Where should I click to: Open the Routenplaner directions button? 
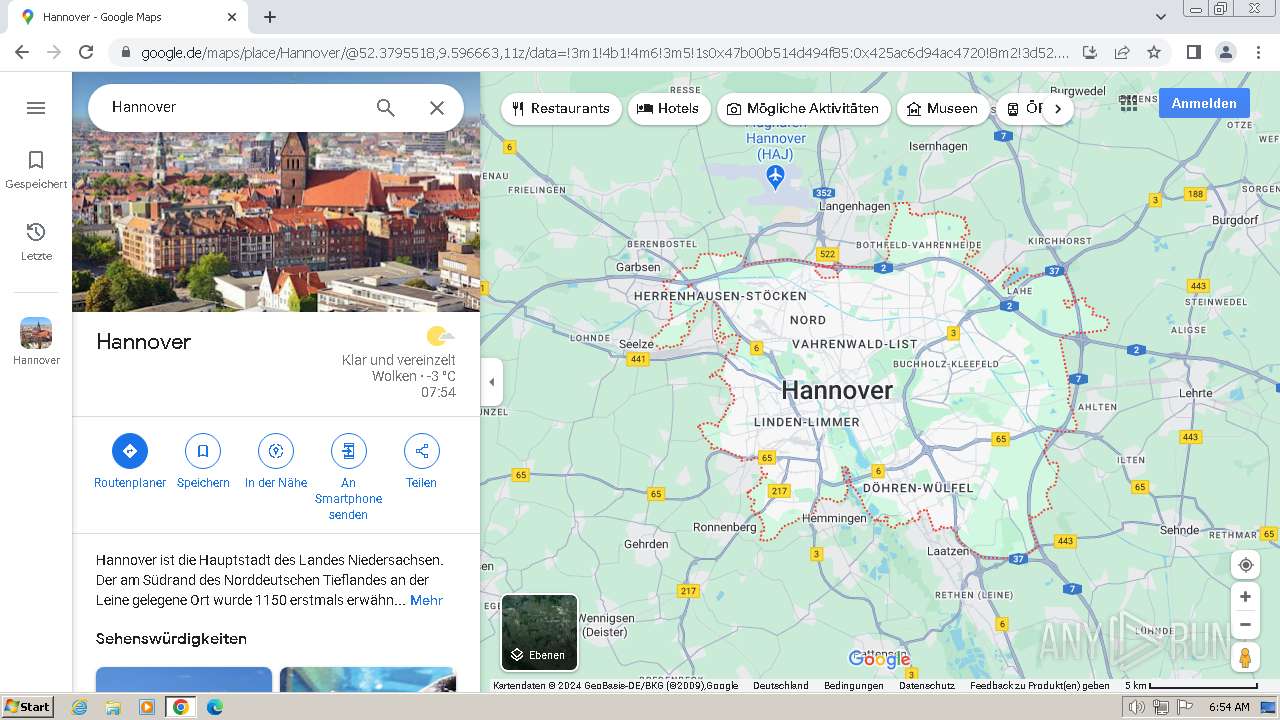point(130,461)
